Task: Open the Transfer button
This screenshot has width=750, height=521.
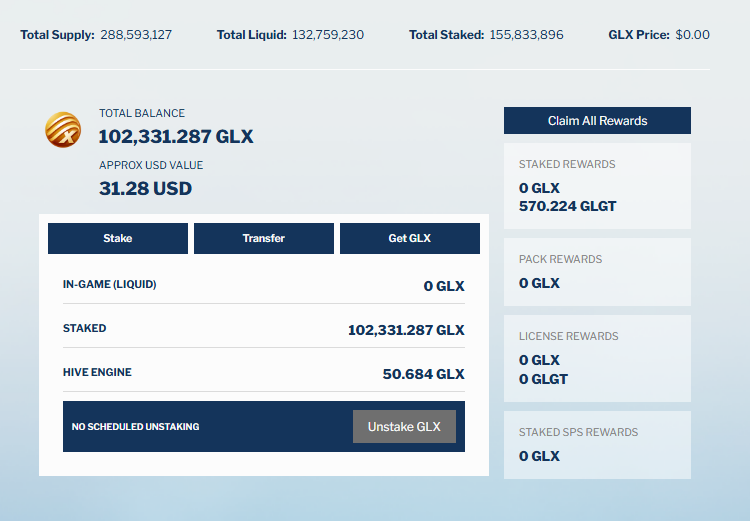Action: point(264,238)
